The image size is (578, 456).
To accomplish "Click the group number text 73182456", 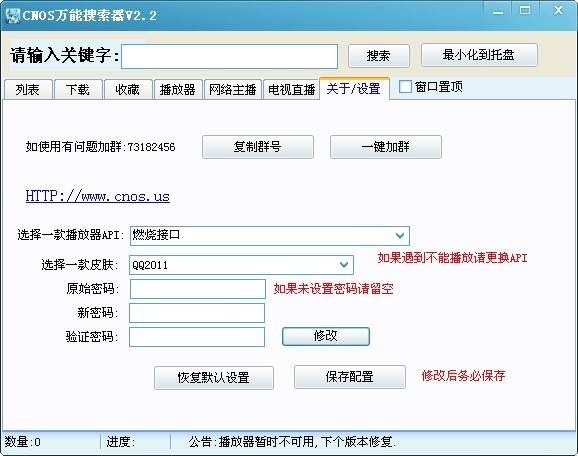I will point(151,147).
